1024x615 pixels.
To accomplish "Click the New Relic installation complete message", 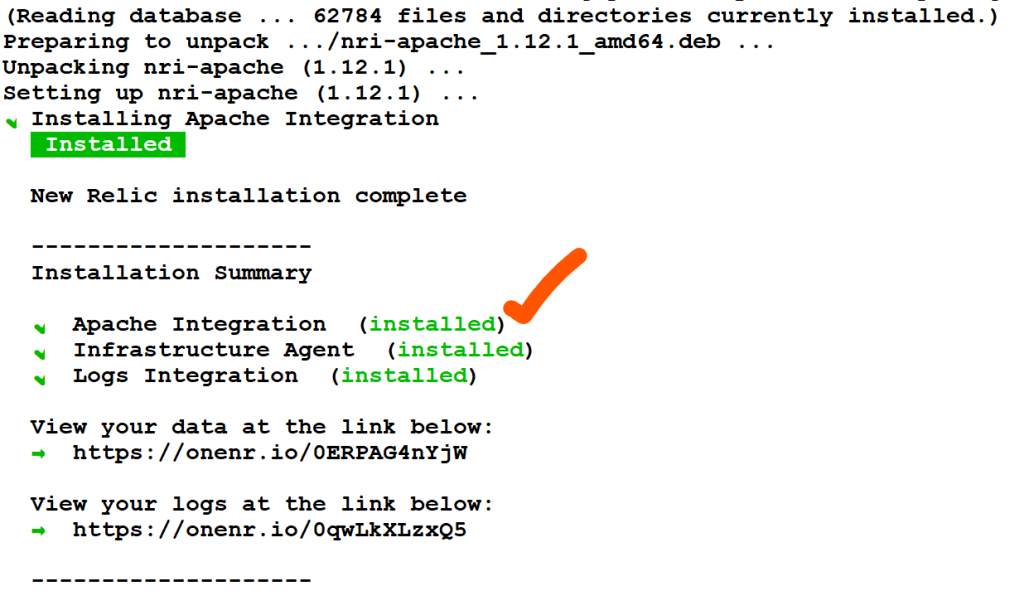I will (x=248, y=196).
